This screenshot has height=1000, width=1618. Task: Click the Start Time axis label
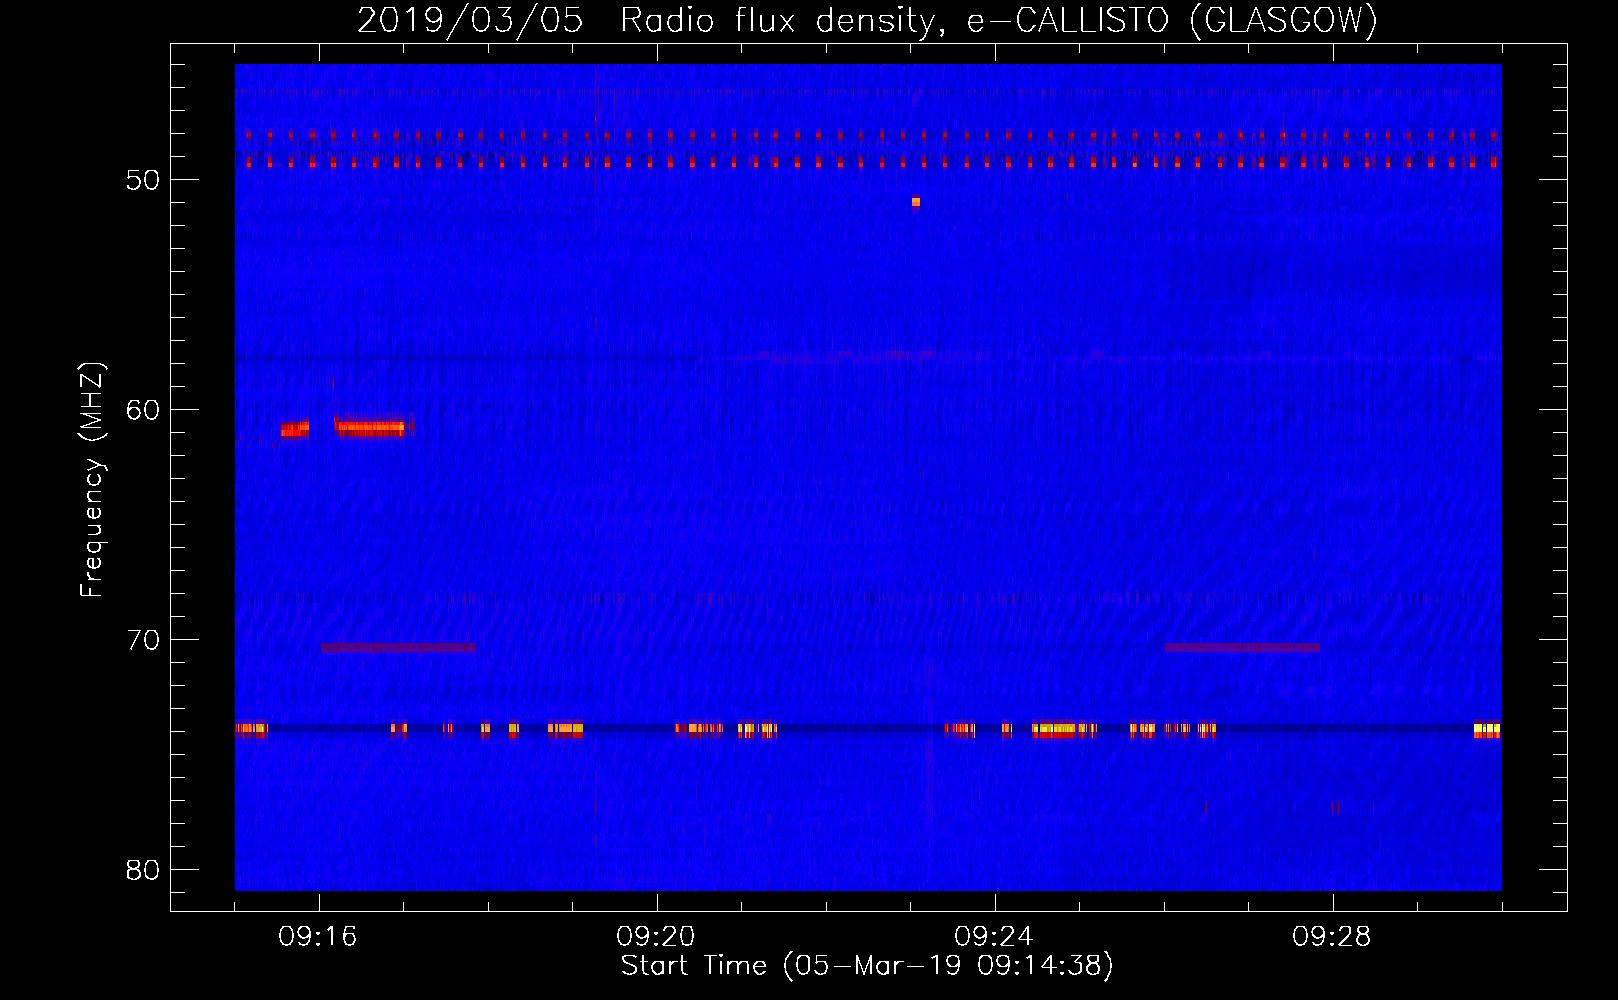(867, 966)
